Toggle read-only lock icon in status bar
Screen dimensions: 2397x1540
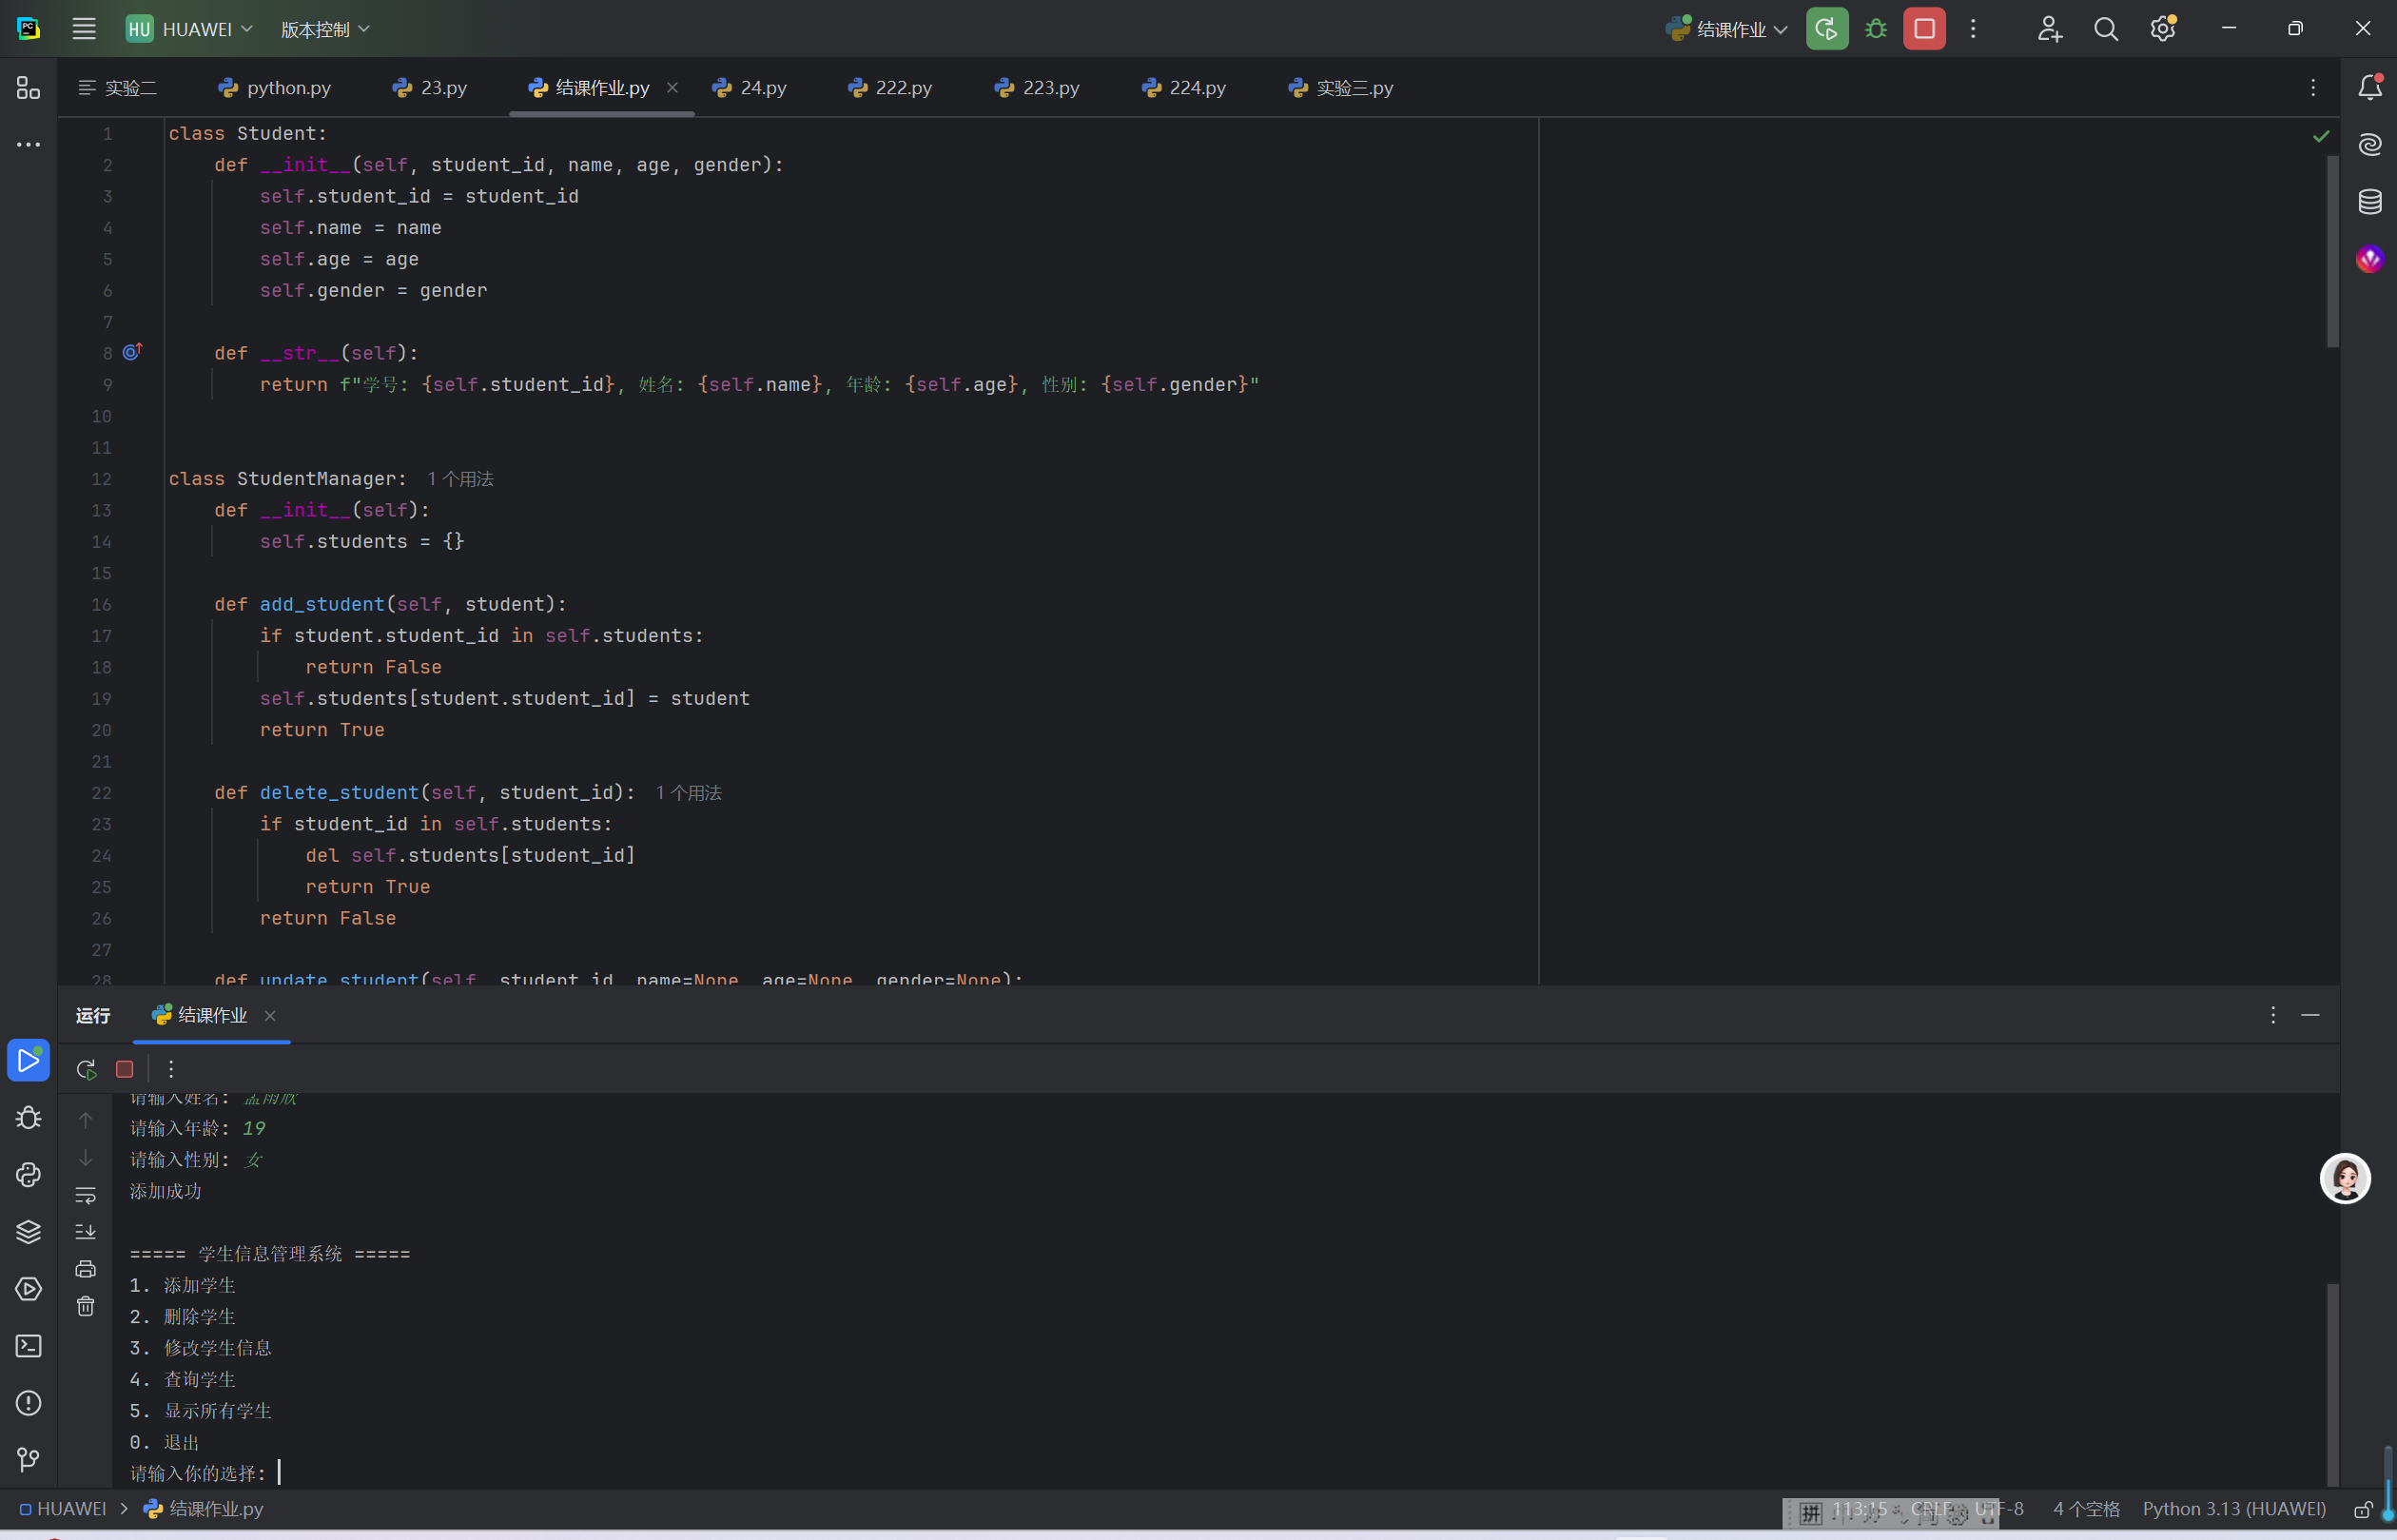point(2362,1509)
